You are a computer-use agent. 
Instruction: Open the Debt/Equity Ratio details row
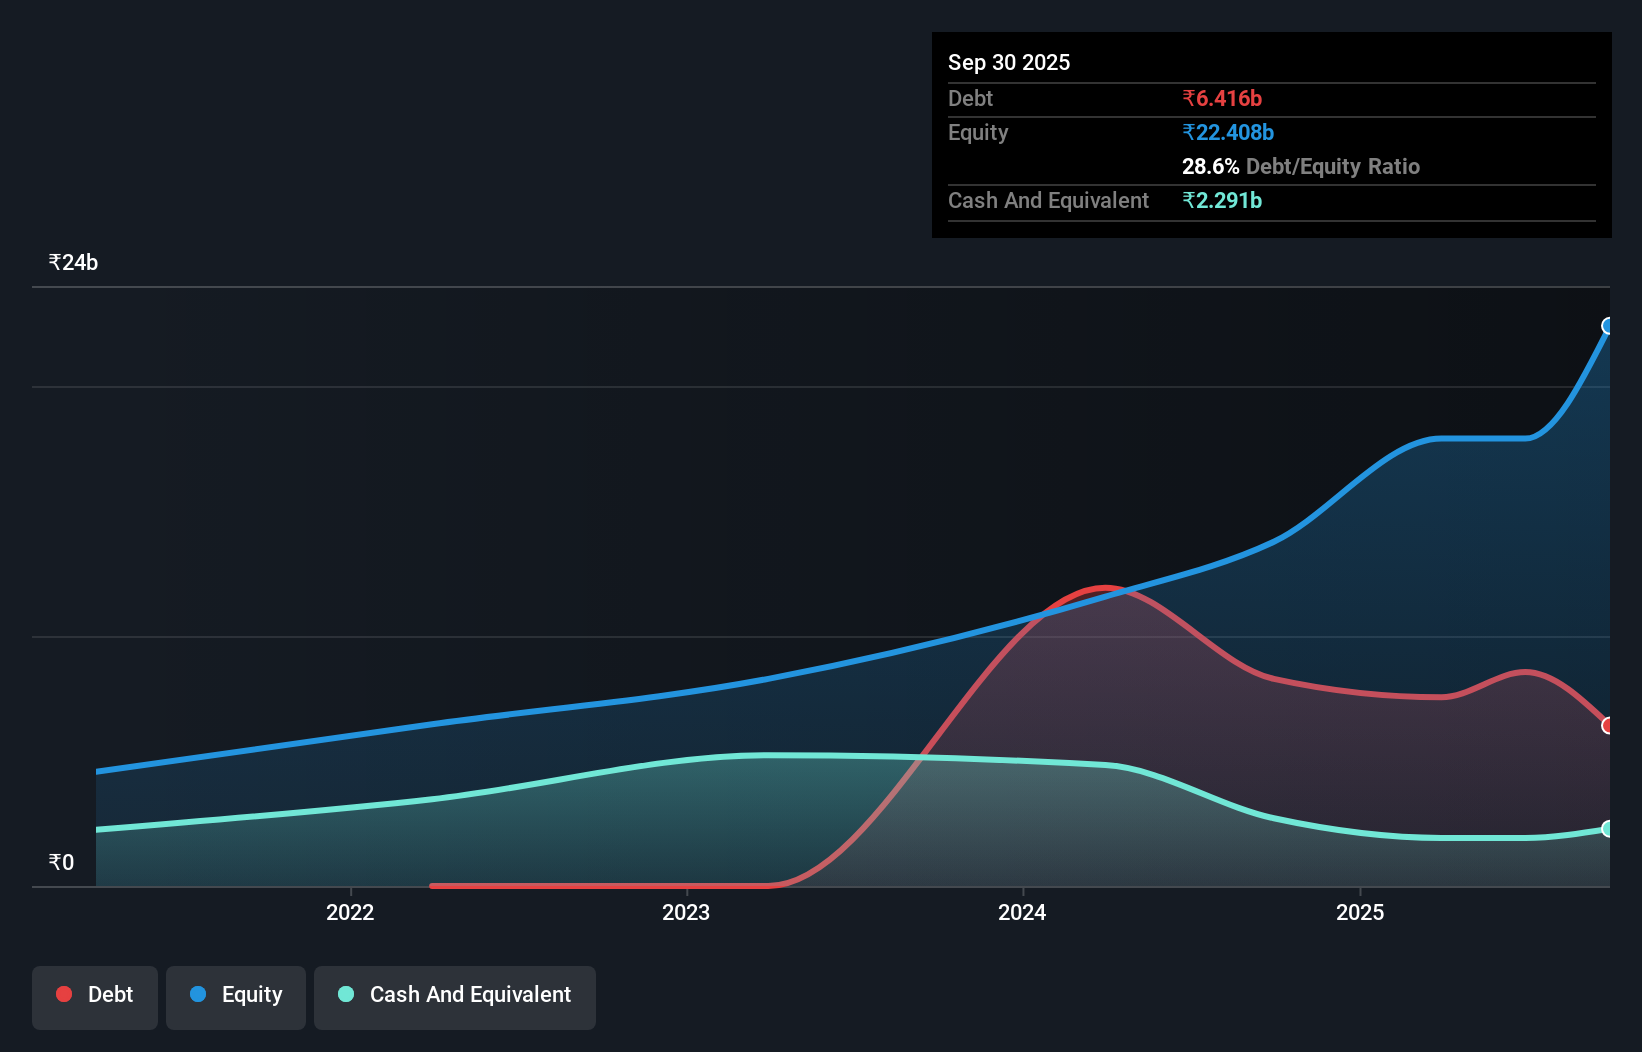[1301, 166]
